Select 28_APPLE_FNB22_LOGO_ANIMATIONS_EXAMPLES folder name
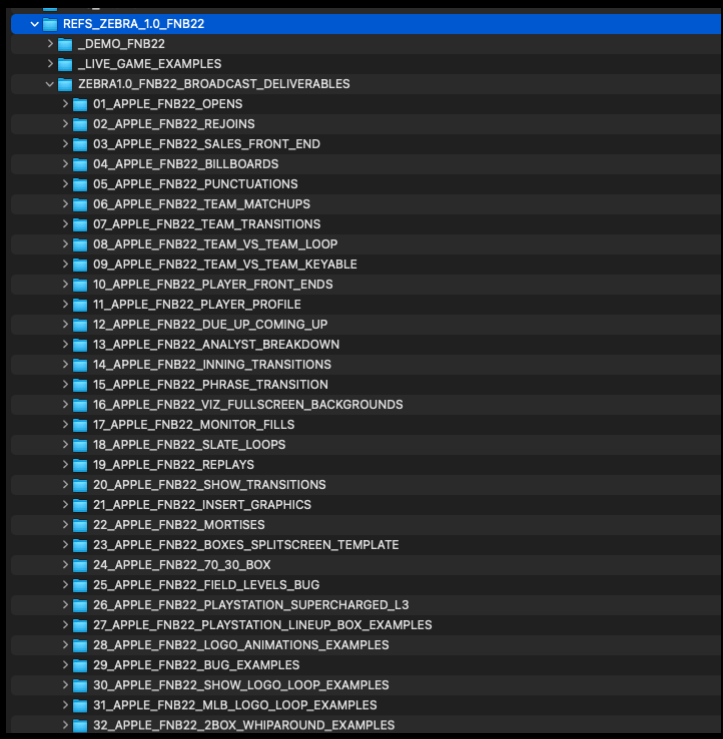 [x=241, y=645]
